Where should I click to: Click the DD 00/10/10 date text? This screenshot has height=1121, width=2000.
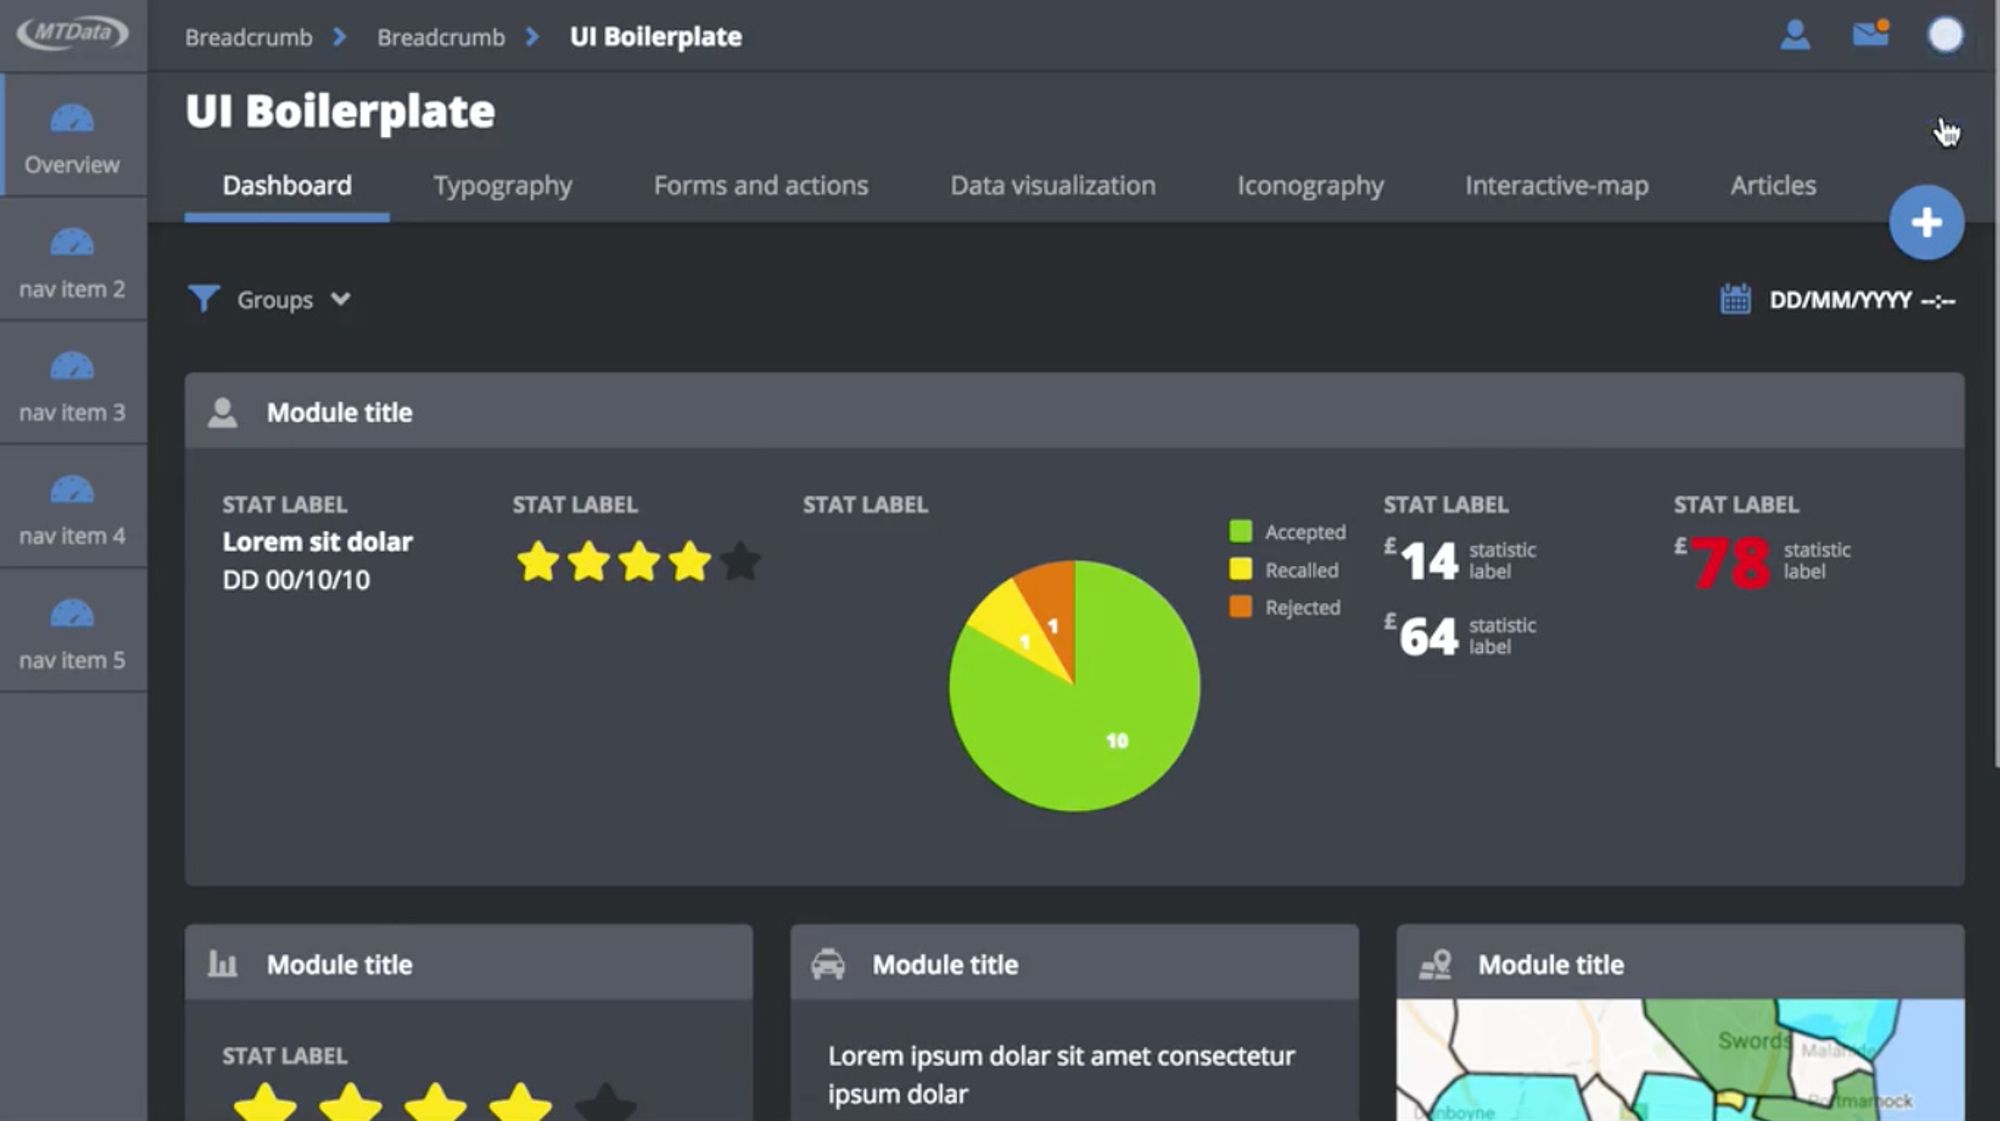296,580
